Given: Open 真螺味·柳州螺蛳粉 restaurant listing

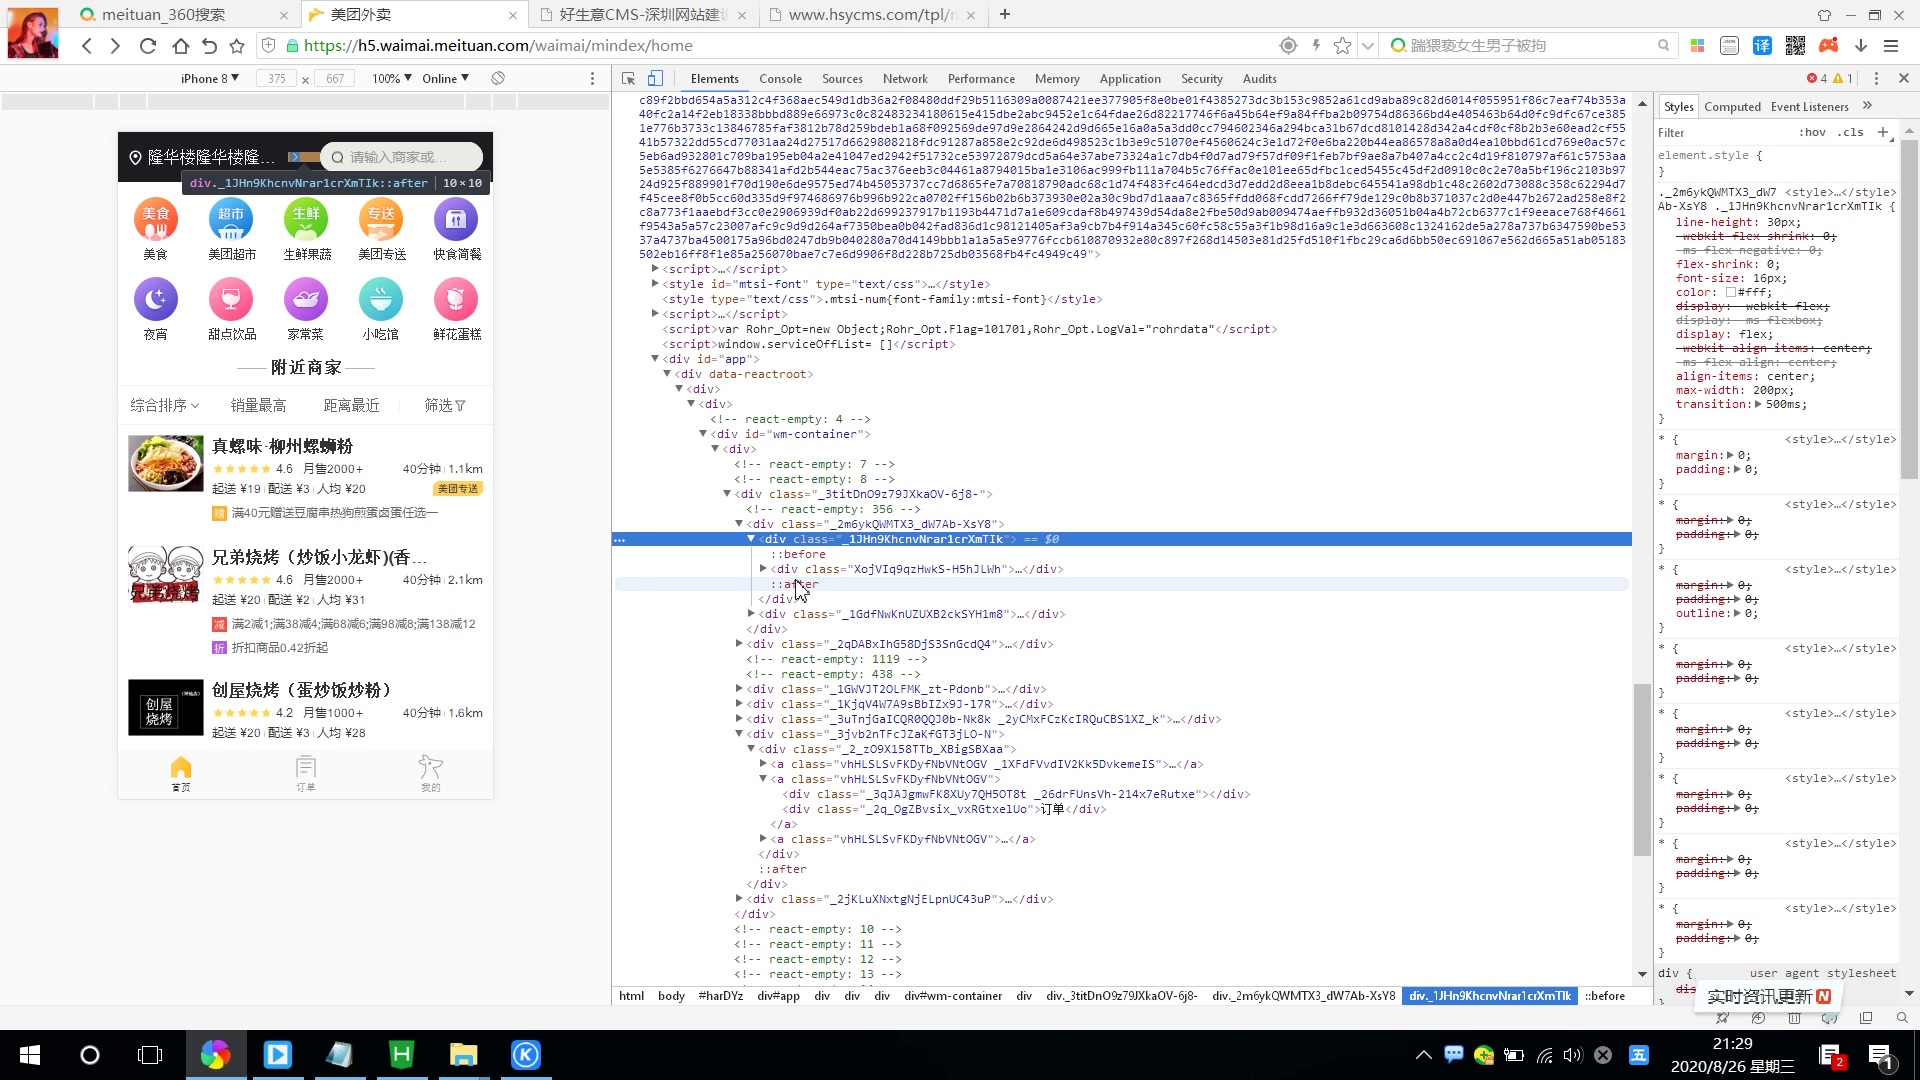Looking at the screenshot, I should tap(305, 478).
